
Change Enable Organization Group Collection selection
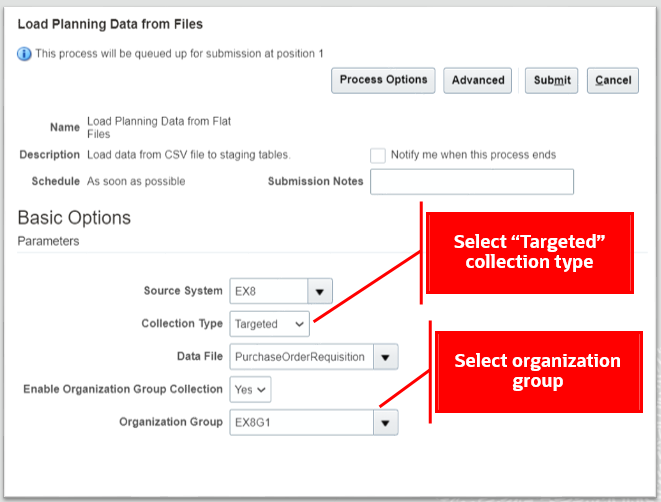pos(250,389)
